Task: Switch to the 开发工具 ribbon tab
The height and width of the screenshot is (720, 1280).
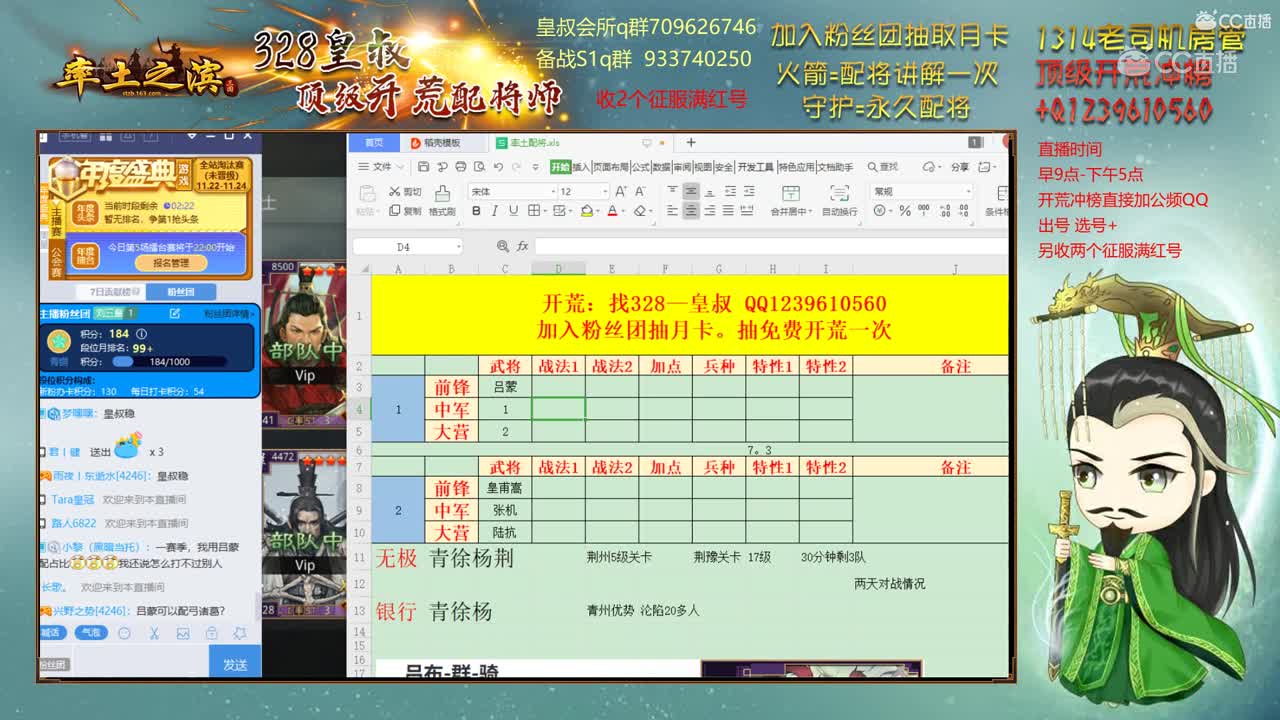Action: (x=755, y=167)
